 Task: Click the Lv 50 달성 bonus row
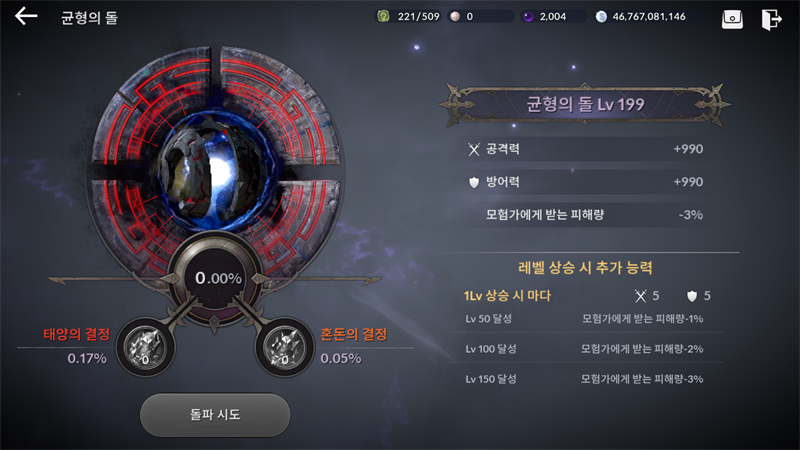pos(585,319)
